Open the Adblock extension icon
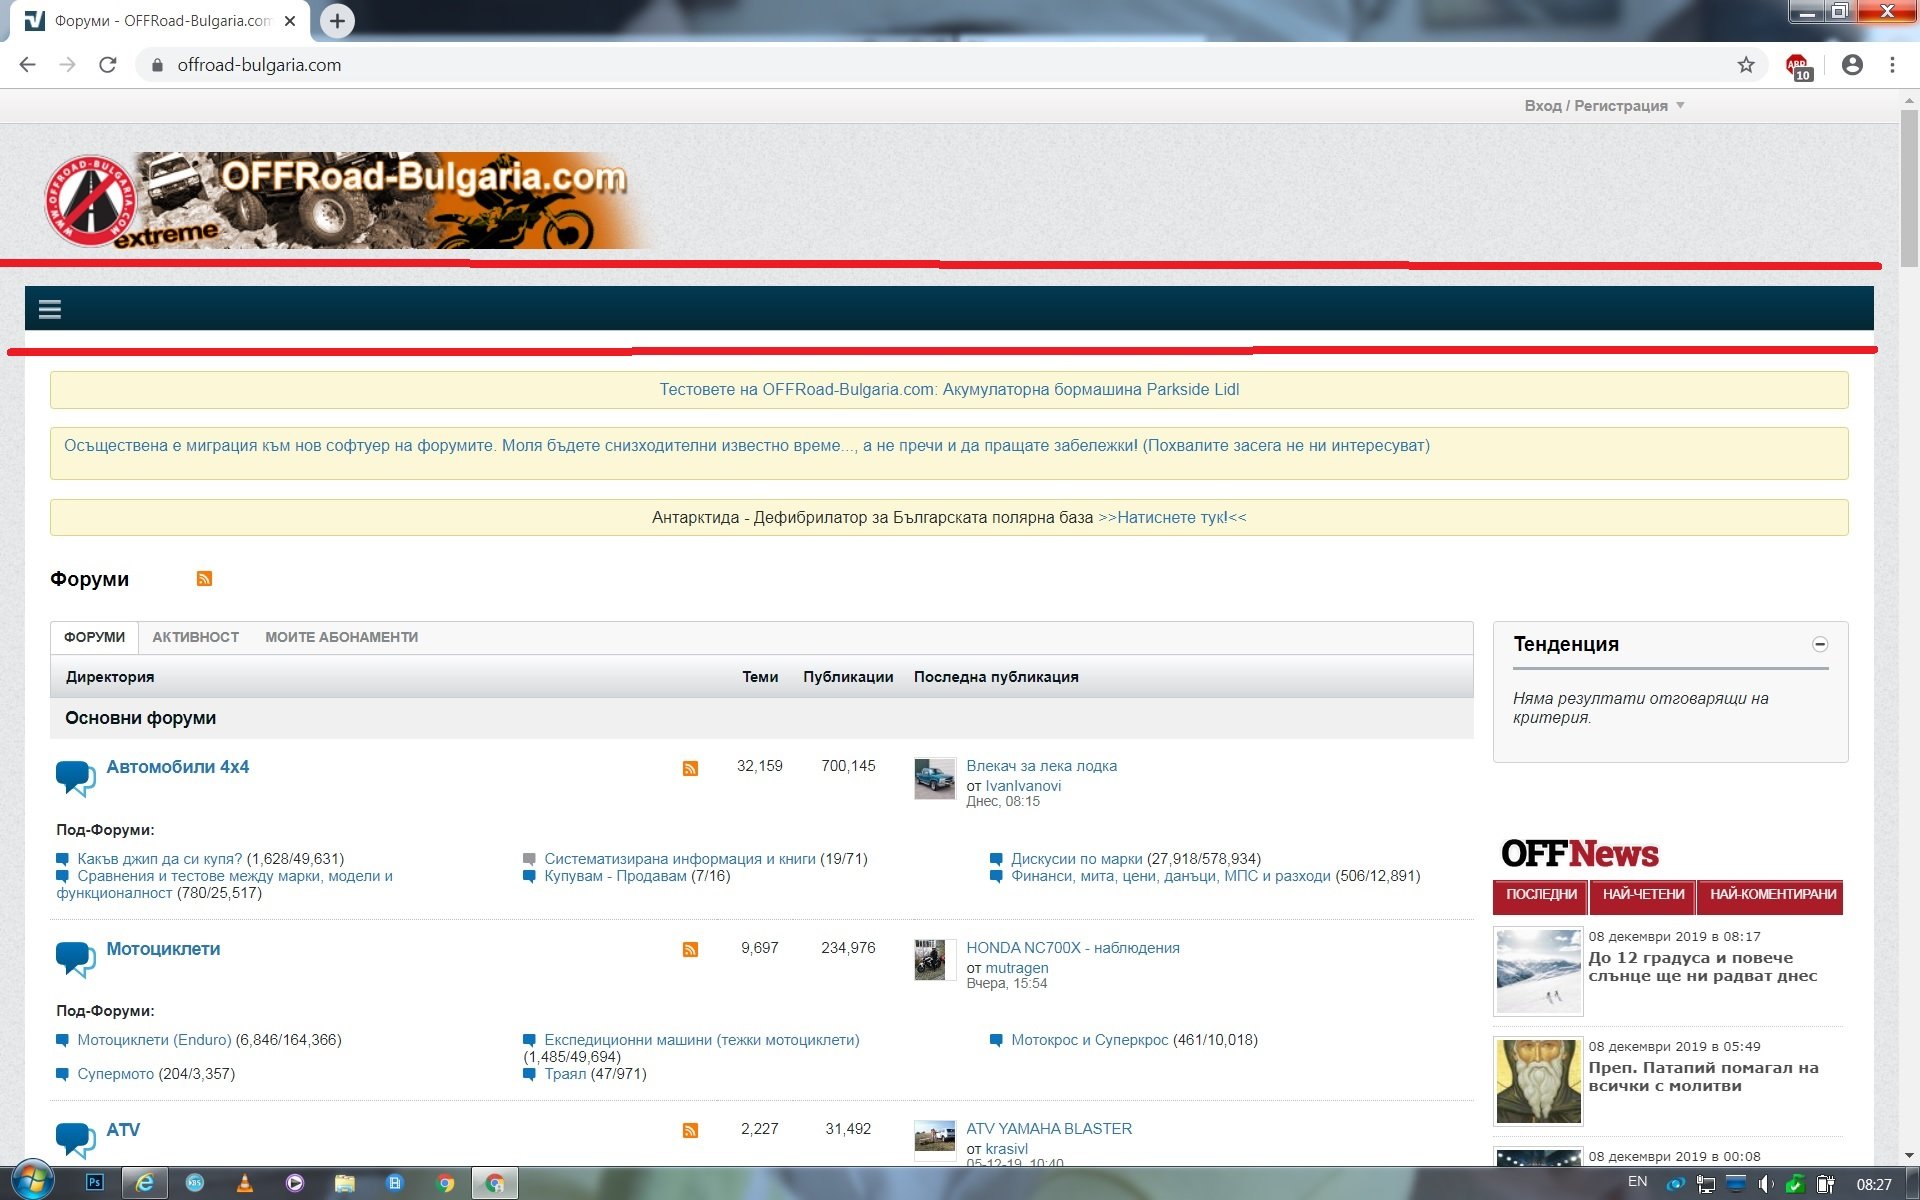This screenshot has height=1200, width=1920. (x=1798, y=66)
